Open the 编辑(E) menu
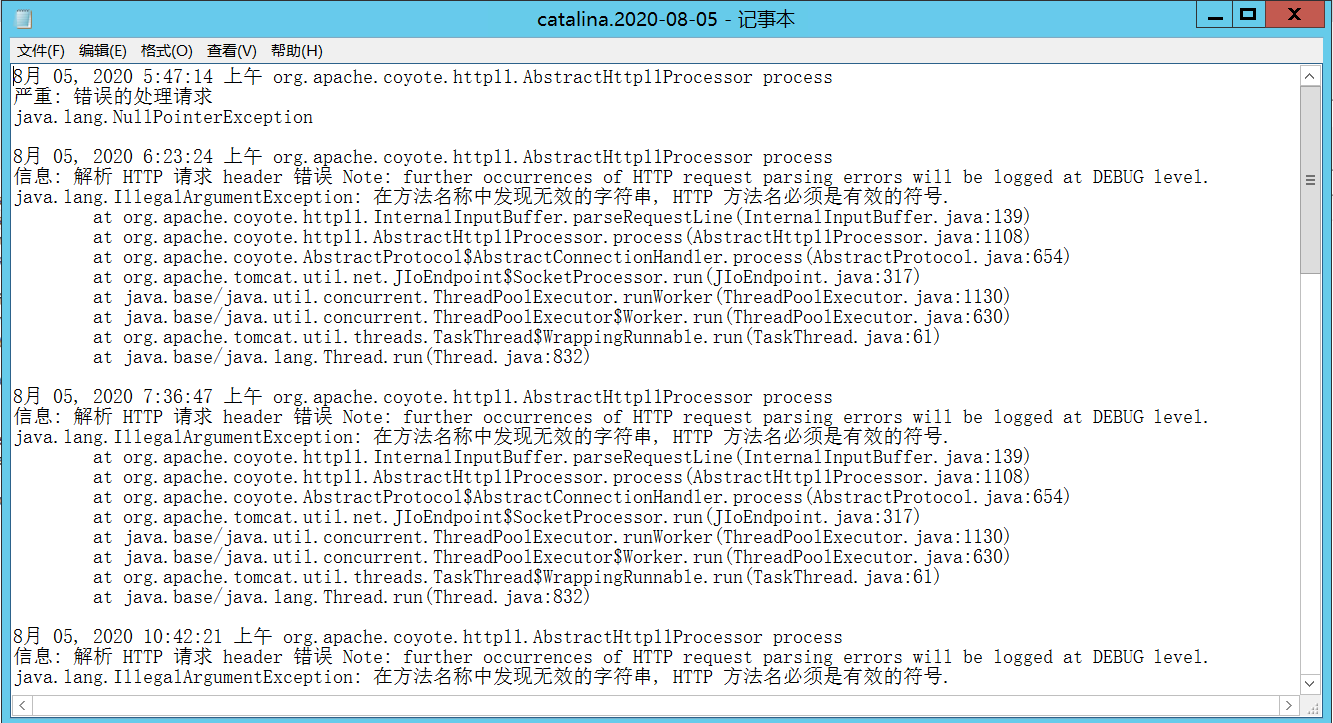 [x=101, y=51]
